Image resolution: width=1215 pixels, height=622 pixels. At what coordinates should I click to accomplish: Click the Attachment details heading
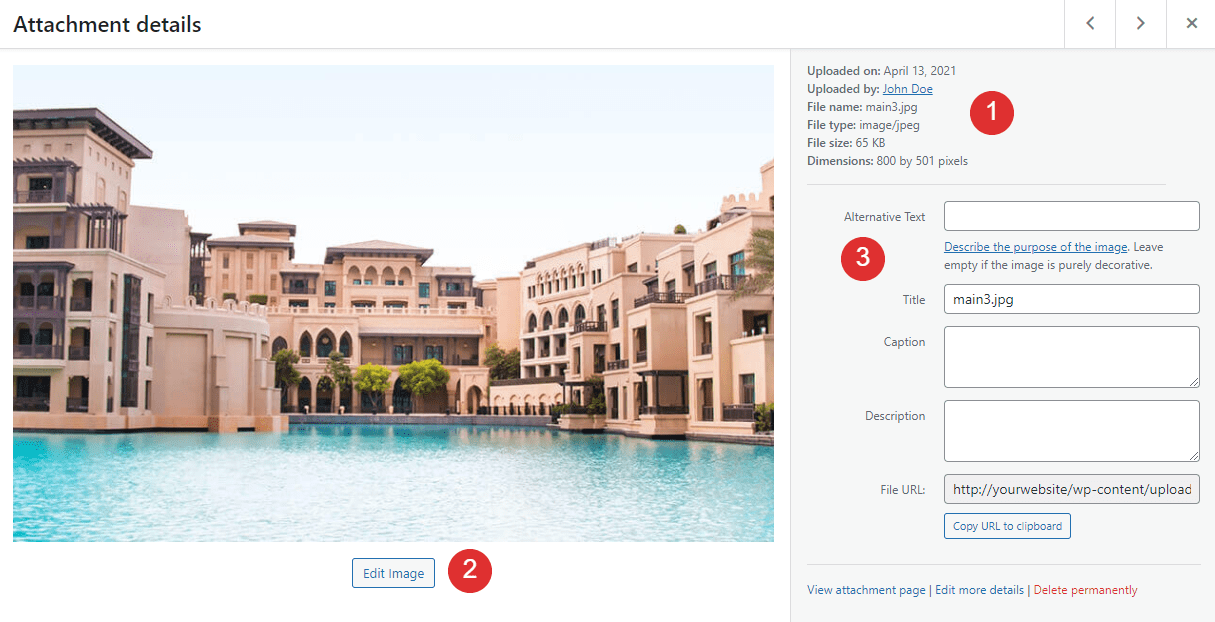coord(107,24)
